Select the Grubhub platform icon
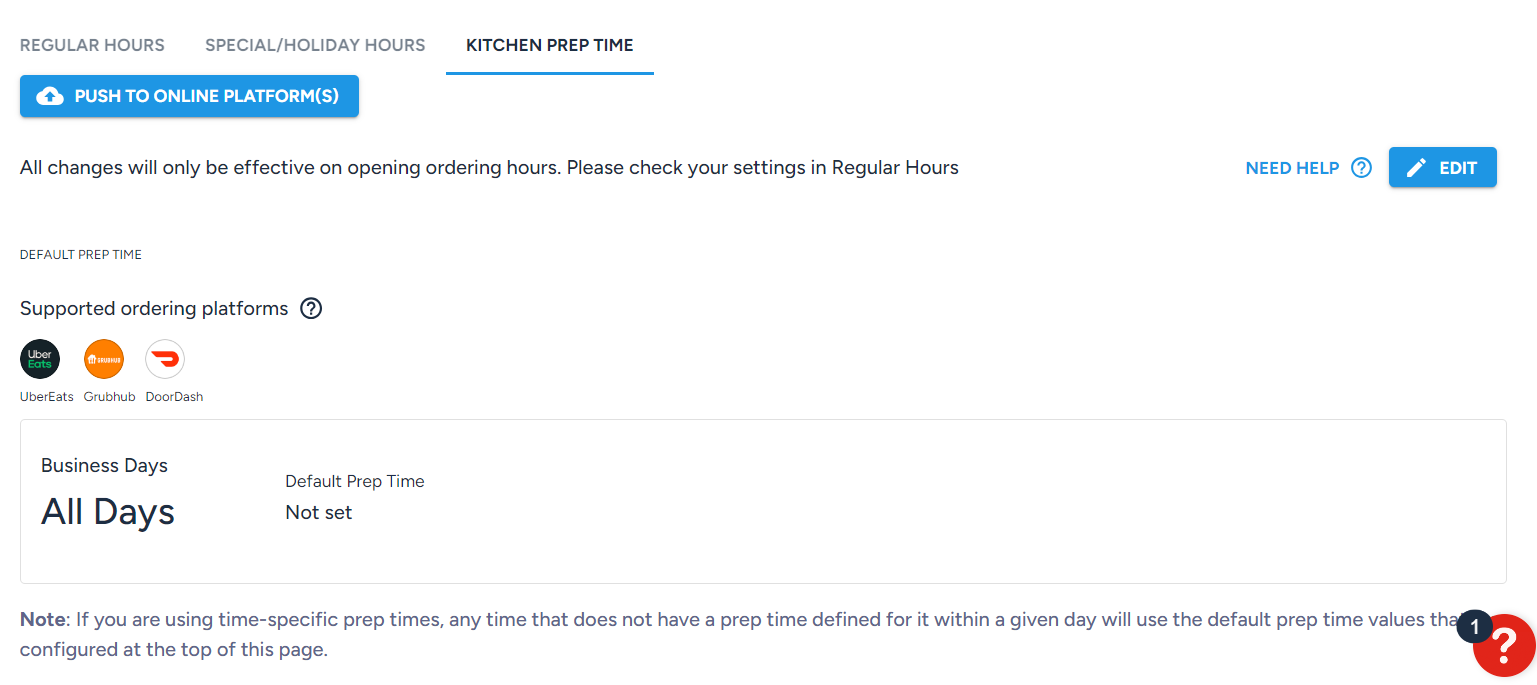Viewport: 1537px width, 685px height. point(104,358)
